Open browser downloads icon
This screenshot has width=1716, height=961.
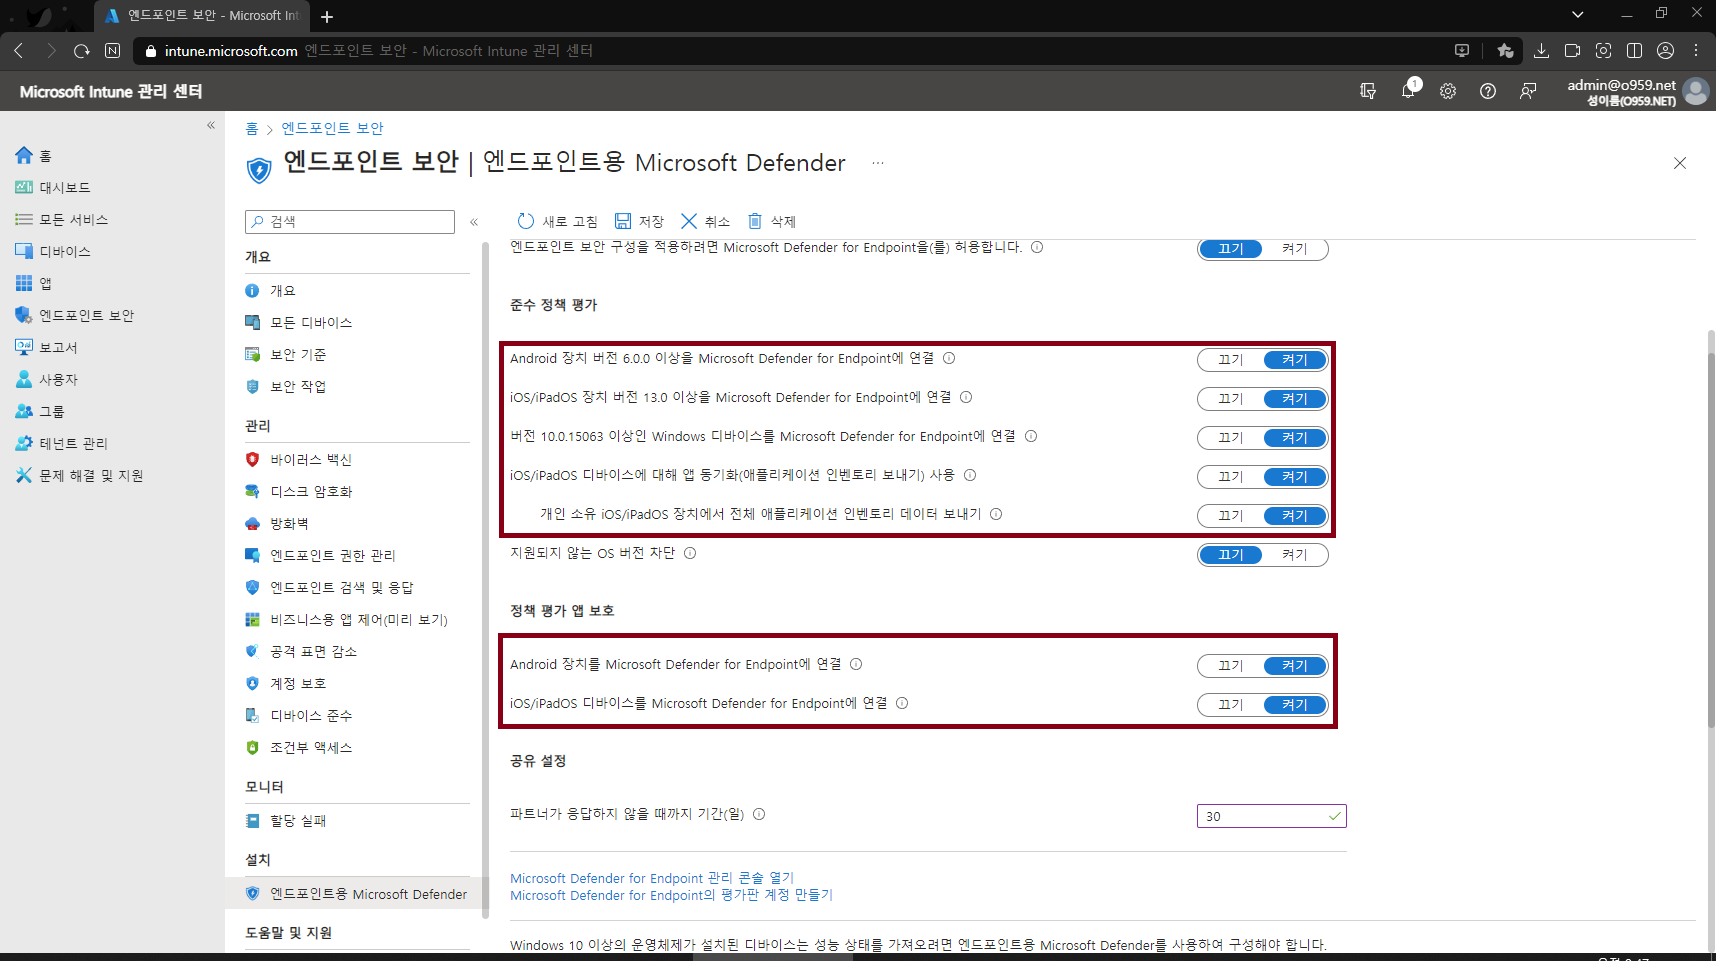(x=1541, y=51)
